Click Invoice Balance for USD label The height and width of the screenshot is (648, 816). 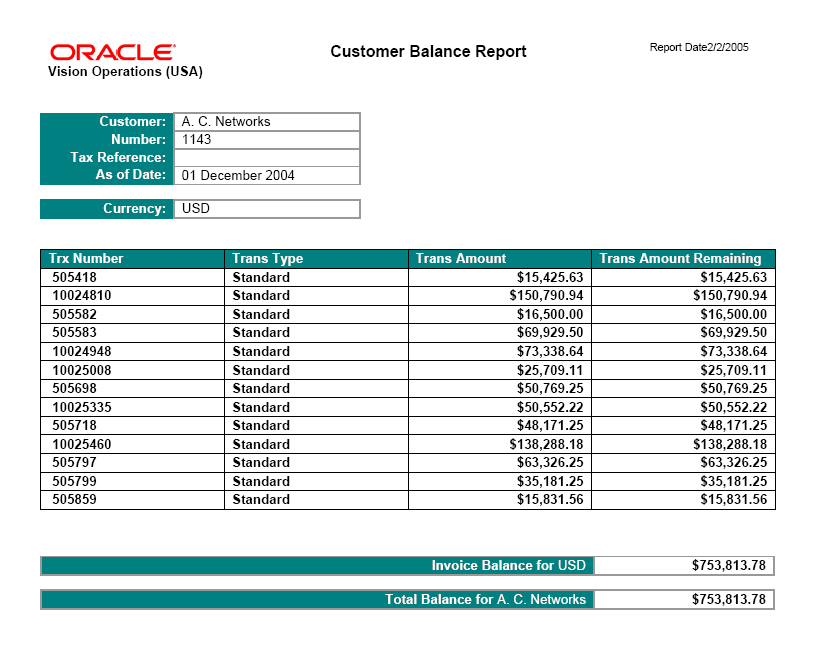(508, 566)
